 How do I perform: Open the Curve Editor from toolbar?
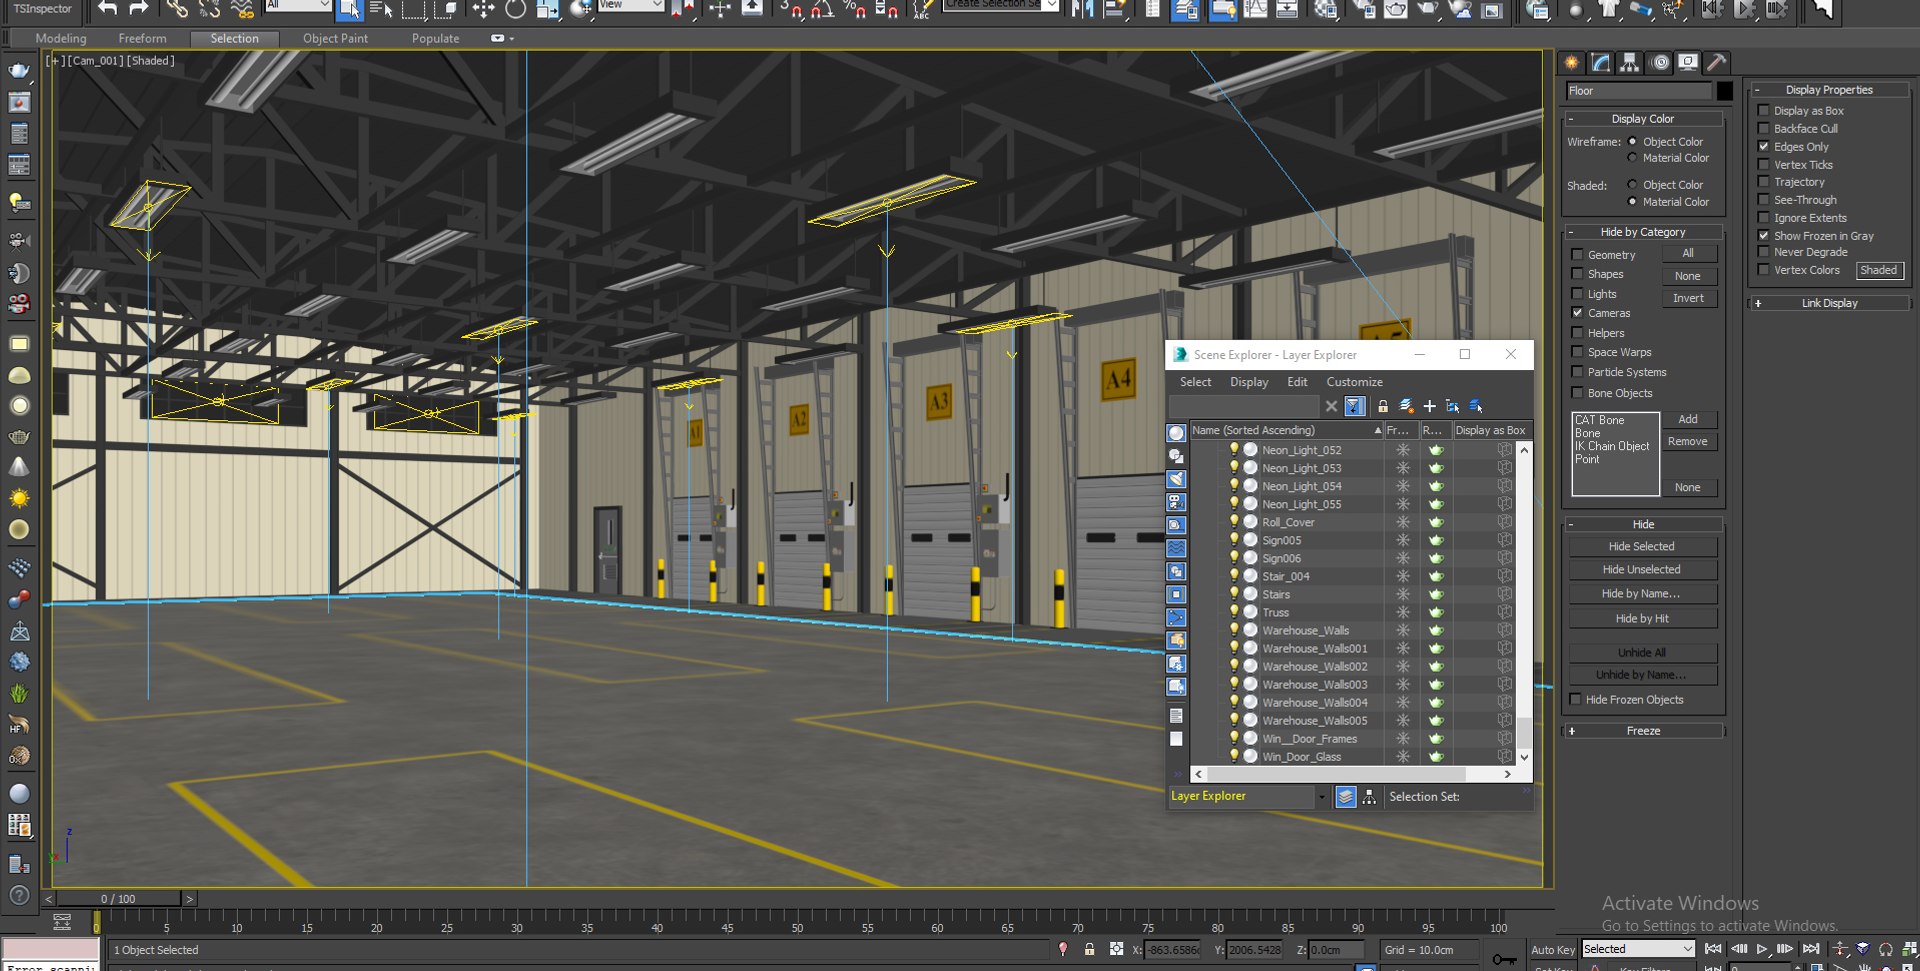point(1255,9)
